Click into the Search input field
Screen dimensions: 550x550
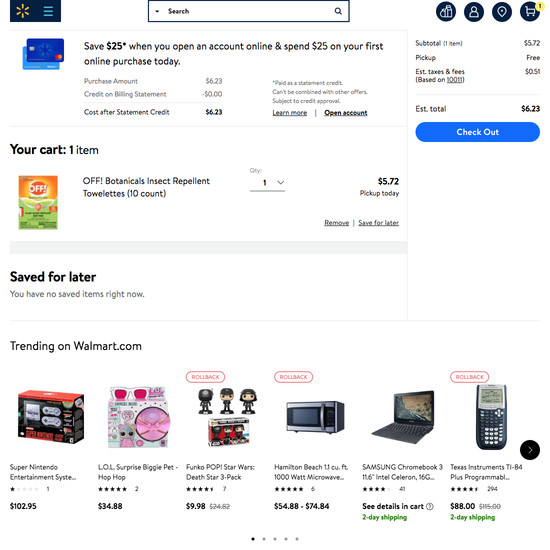(x=248, y=11)
